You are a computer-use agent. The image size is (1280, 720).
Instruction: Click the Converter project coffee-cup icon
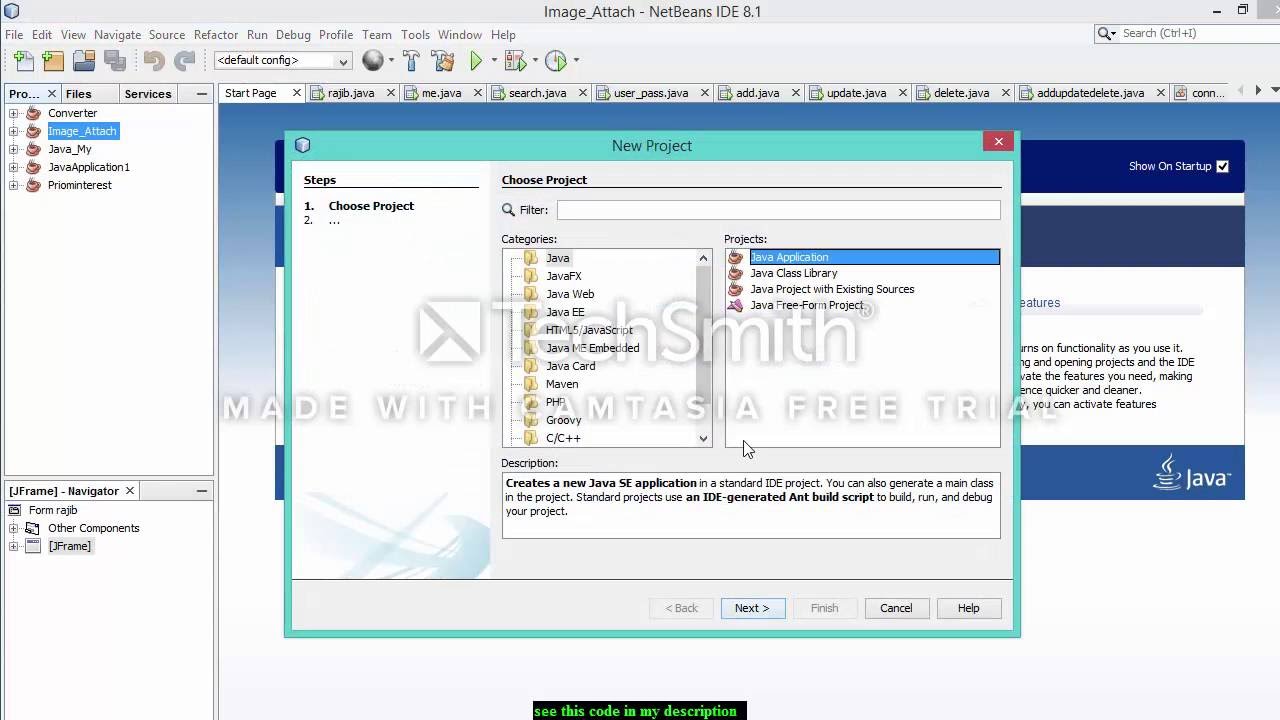33,113
